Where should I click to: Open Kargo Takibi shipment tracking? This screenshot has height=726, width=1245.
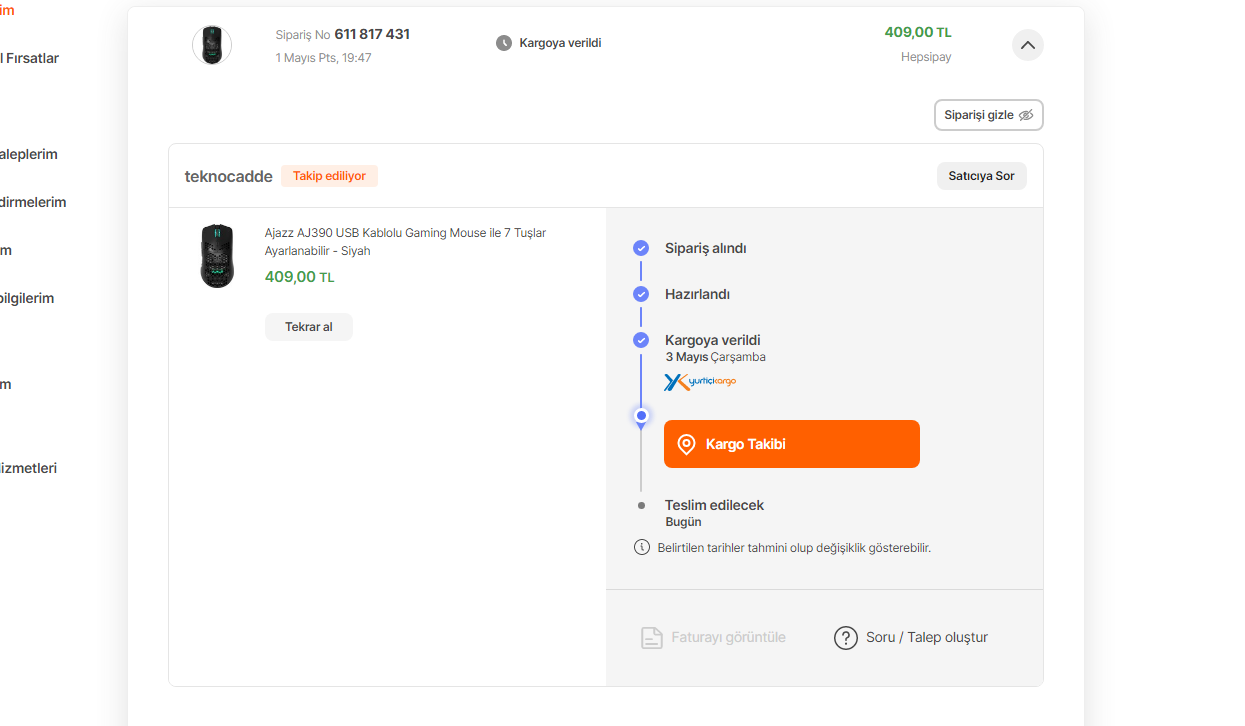[791, 444]
